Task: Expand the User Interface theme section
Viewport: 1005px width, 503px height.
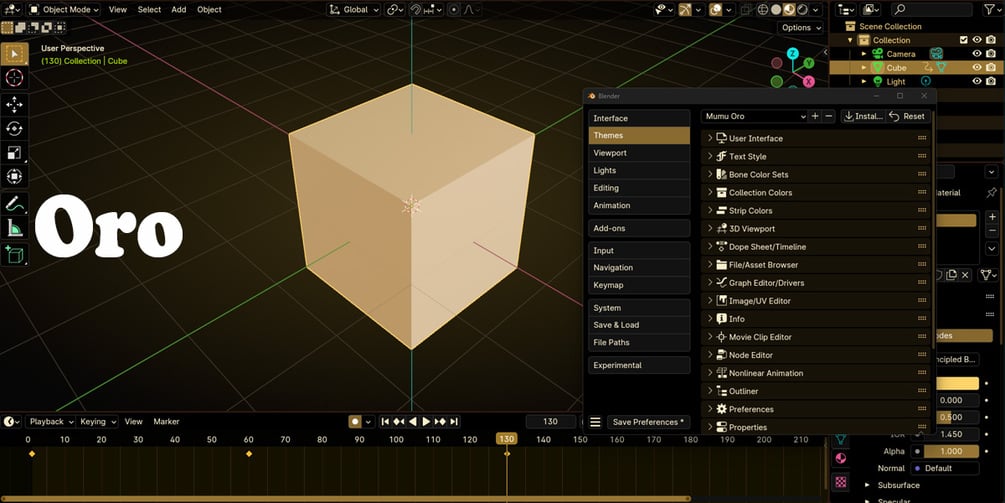Action: (710, 138)
